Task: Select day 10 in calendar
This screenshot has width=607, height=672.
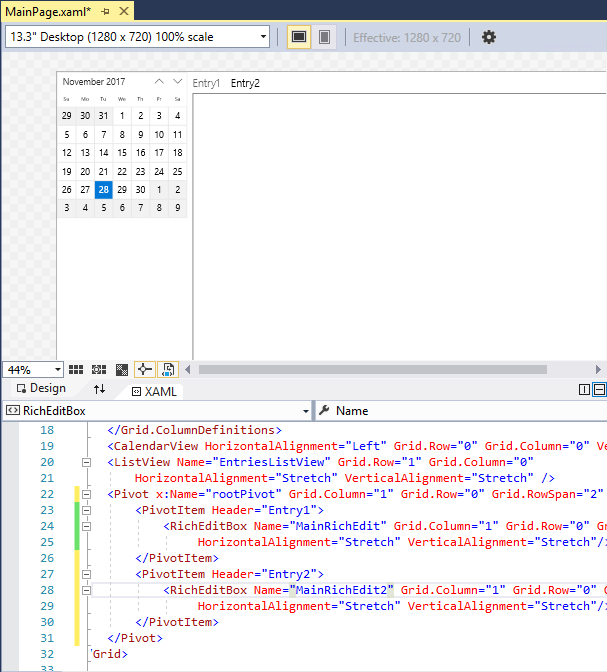Action: coord(159,135)
